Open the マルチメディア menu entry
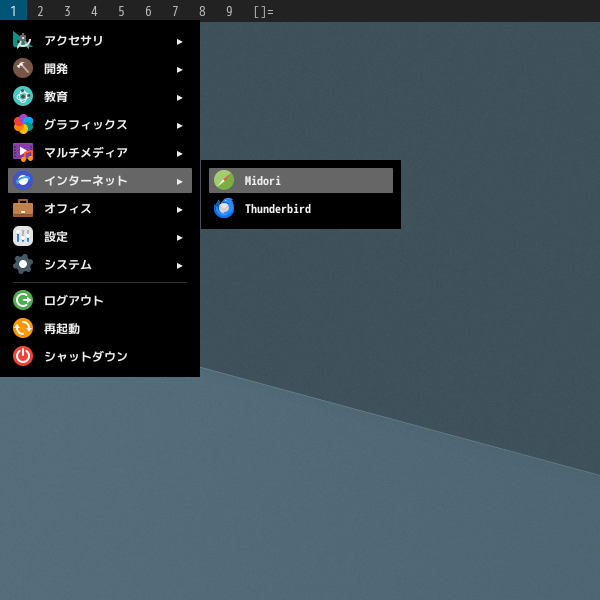The image size is (600, 600). click(x=100, y=152)
